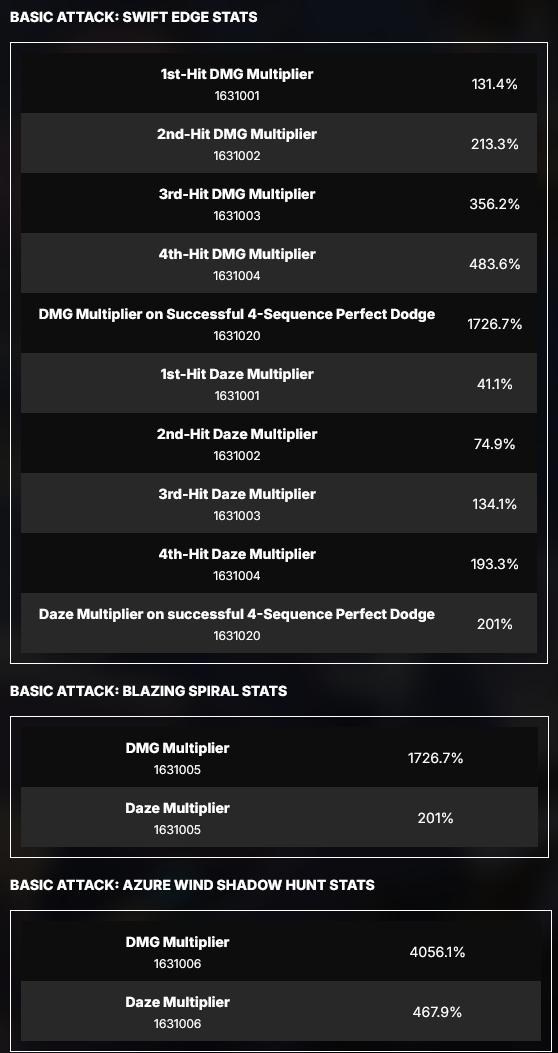Click the 213.3% value
This screenshot has height=1053, width=558.
[x=495, y=144]
